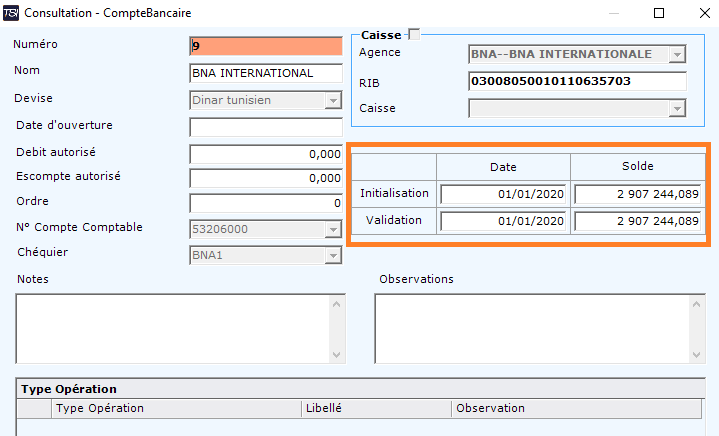This screenshot has width=719, height=436.
Task: Maximize the Consultation window
Action: point(659,13)
